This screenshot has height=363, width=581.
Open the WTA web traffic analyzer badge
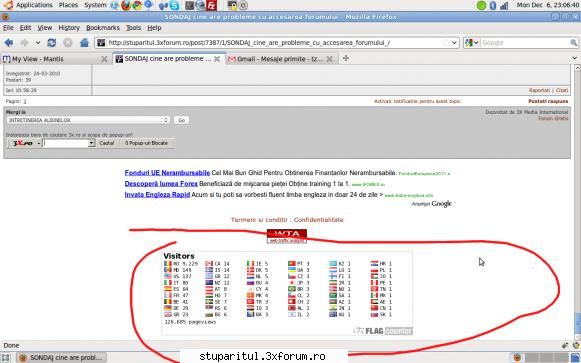287,236
